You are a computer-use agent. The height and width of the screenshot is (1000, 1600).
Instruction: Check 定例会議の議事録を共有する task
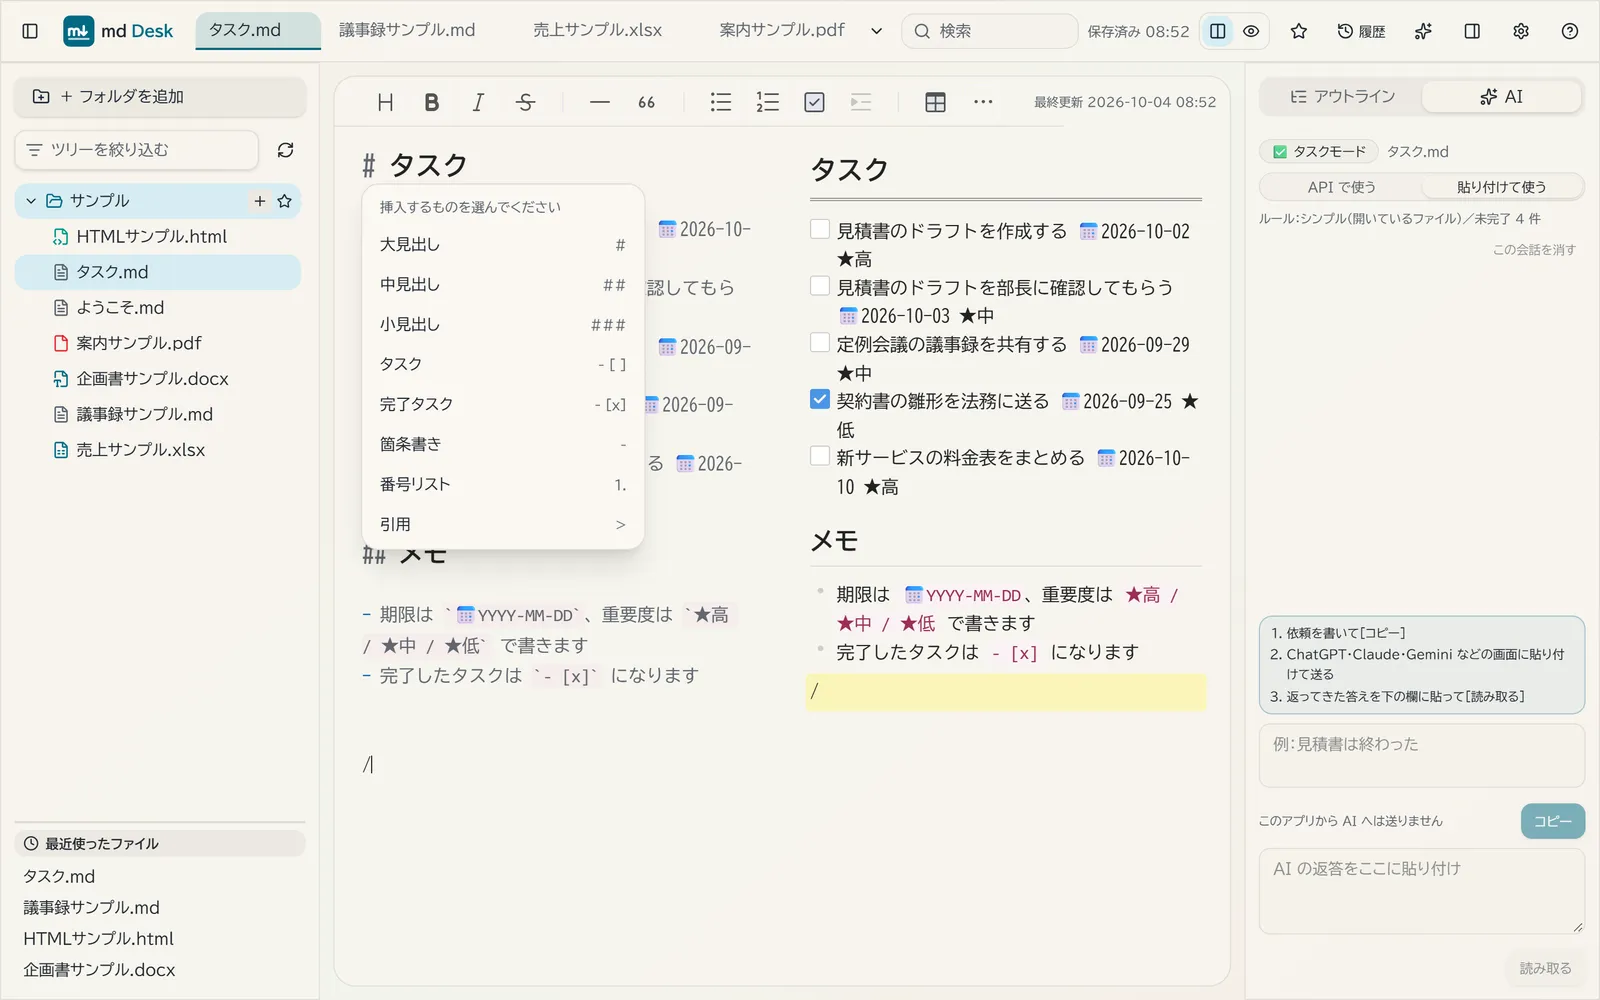[x=820, y=342]
